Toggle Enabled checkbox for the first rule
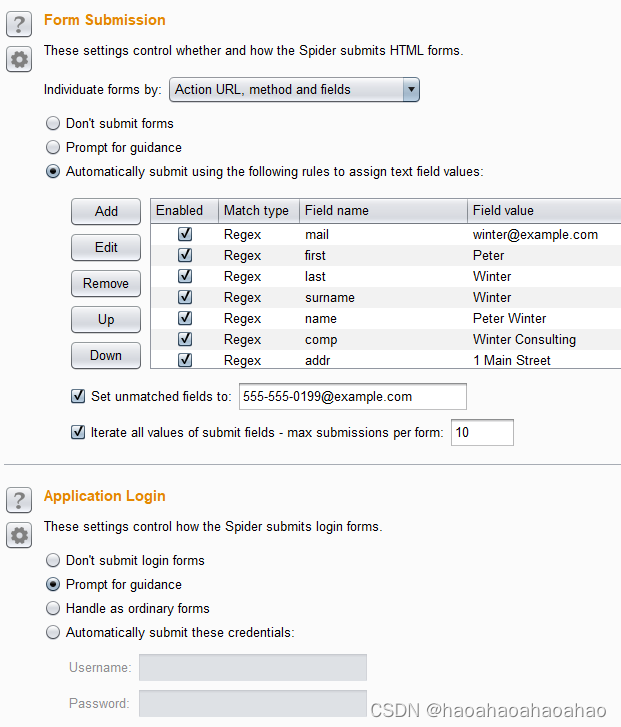This screenshot has width=621, height=727. pos(185,255)
